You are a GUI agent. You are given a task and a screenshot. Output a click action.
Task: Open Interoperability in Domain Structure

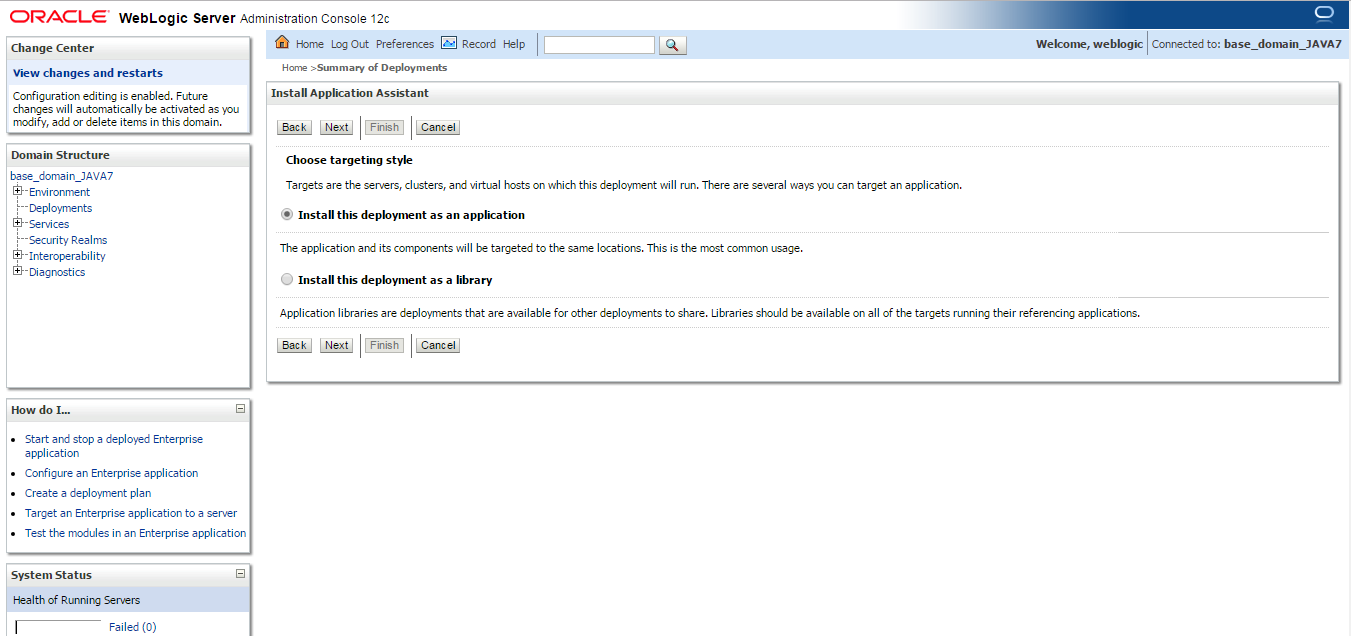coord(67,256)
